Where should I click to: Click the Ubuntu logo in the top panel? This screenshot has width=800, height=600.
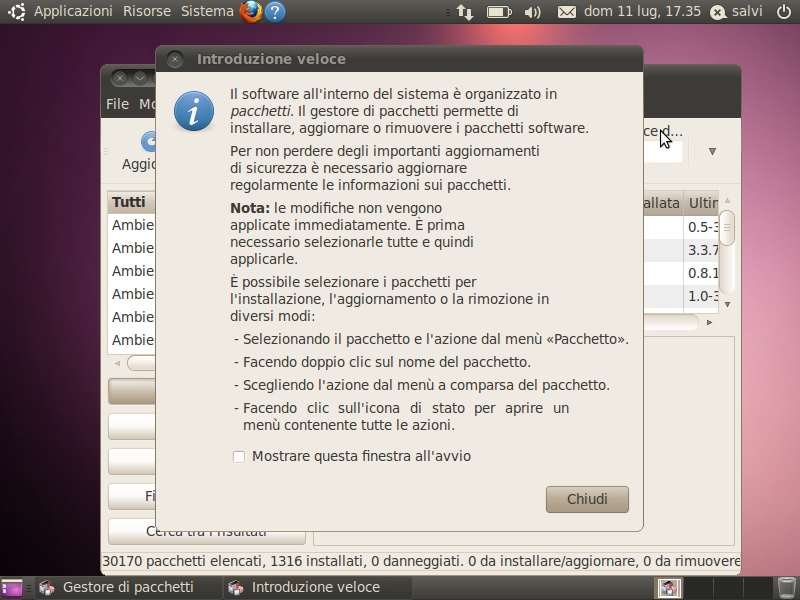click(x=16, y=11)
